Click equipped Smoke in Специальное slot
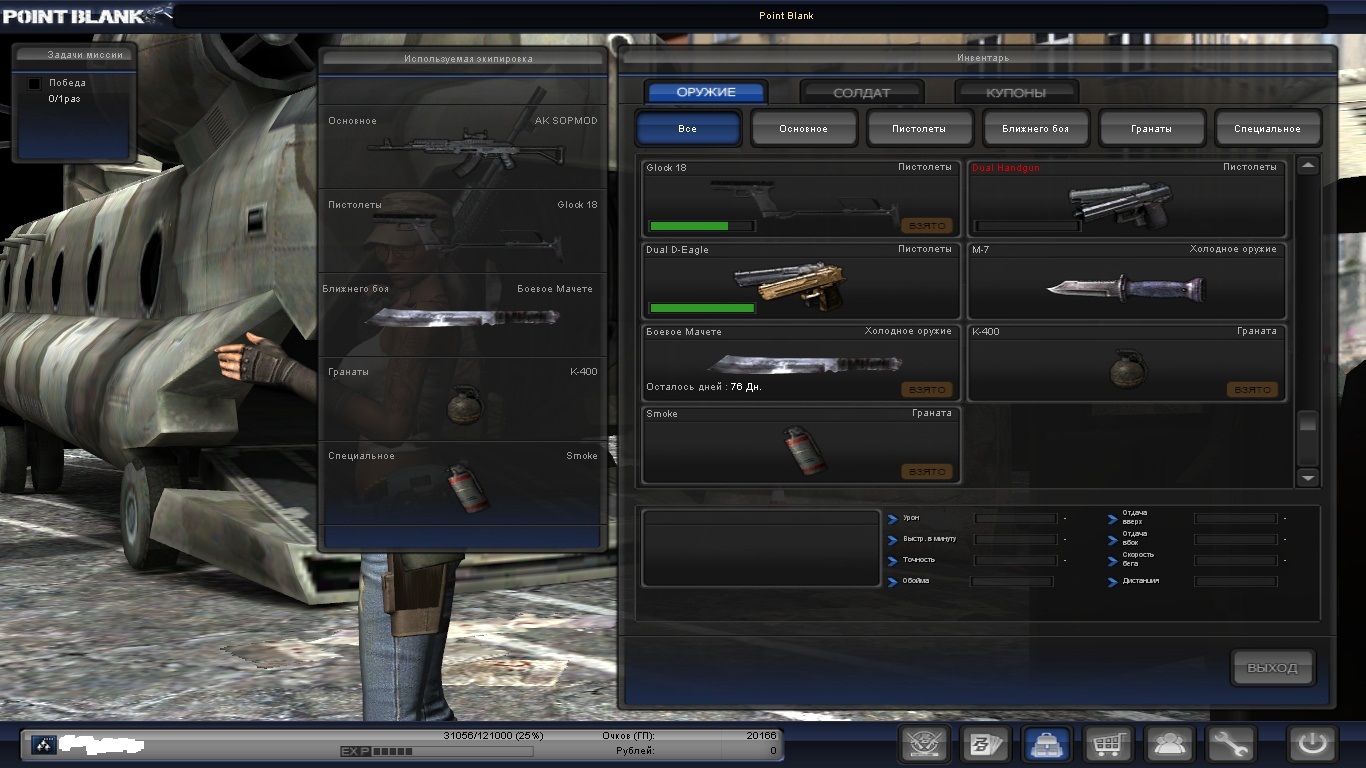The image size is (1366, 768). [x=467, y=486]
